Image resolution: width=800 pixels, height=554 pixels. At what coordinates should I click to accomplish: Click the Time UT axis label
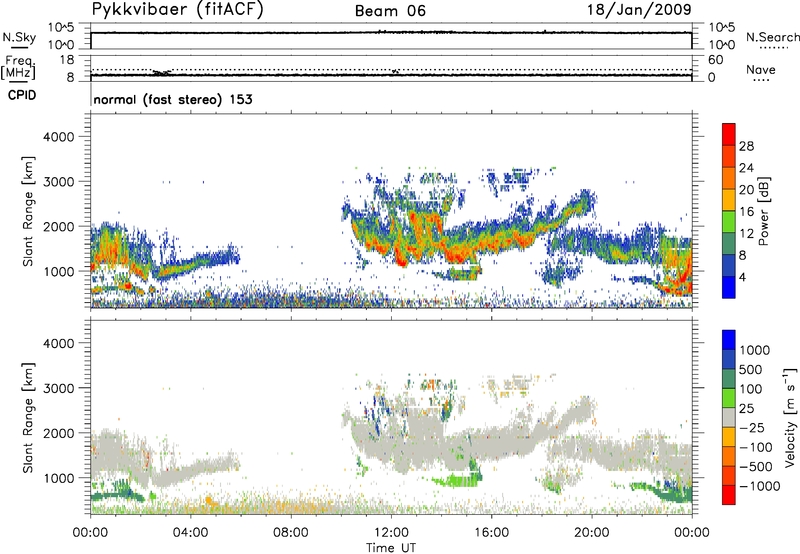[391, 548]
